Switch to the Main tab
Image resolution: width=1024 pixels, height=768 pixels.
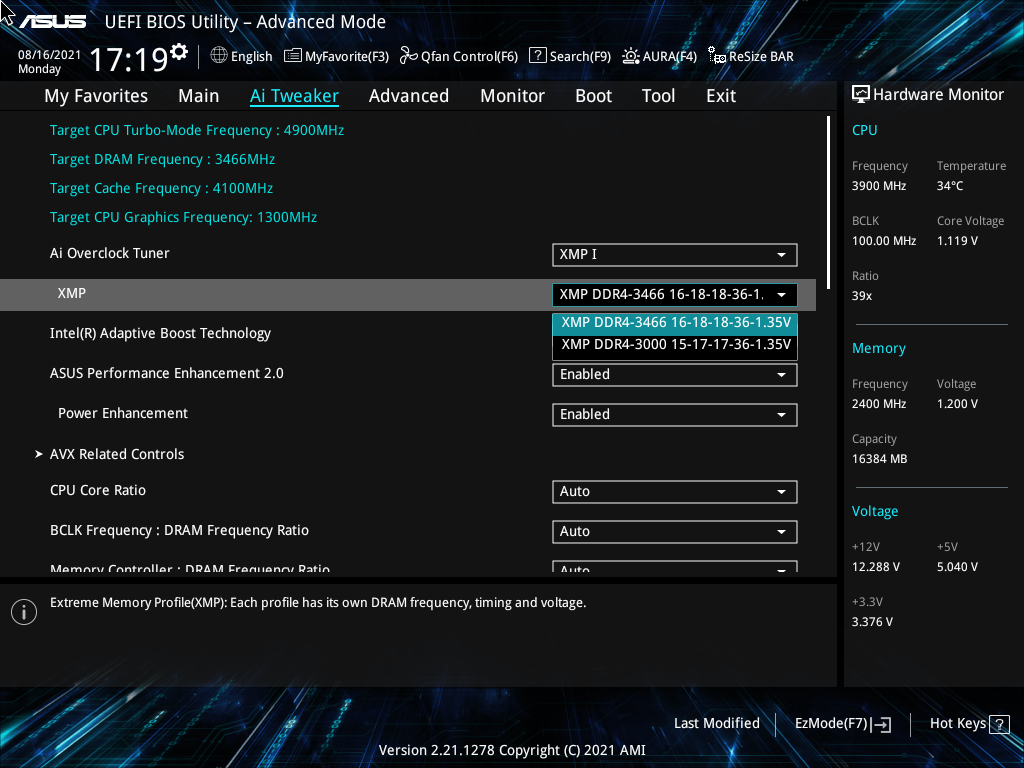[x=199, y=96]
